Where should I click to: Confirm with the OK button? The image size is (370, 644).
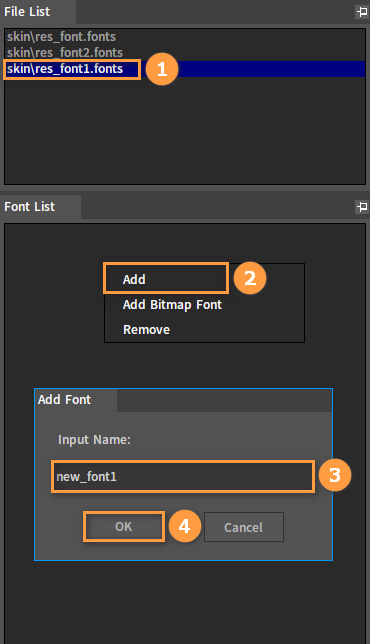[124, 527]
